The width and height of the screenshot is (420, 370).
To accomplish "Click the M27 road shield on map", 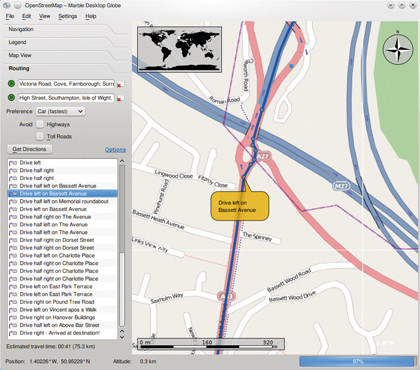I will [x=341, y=186].
